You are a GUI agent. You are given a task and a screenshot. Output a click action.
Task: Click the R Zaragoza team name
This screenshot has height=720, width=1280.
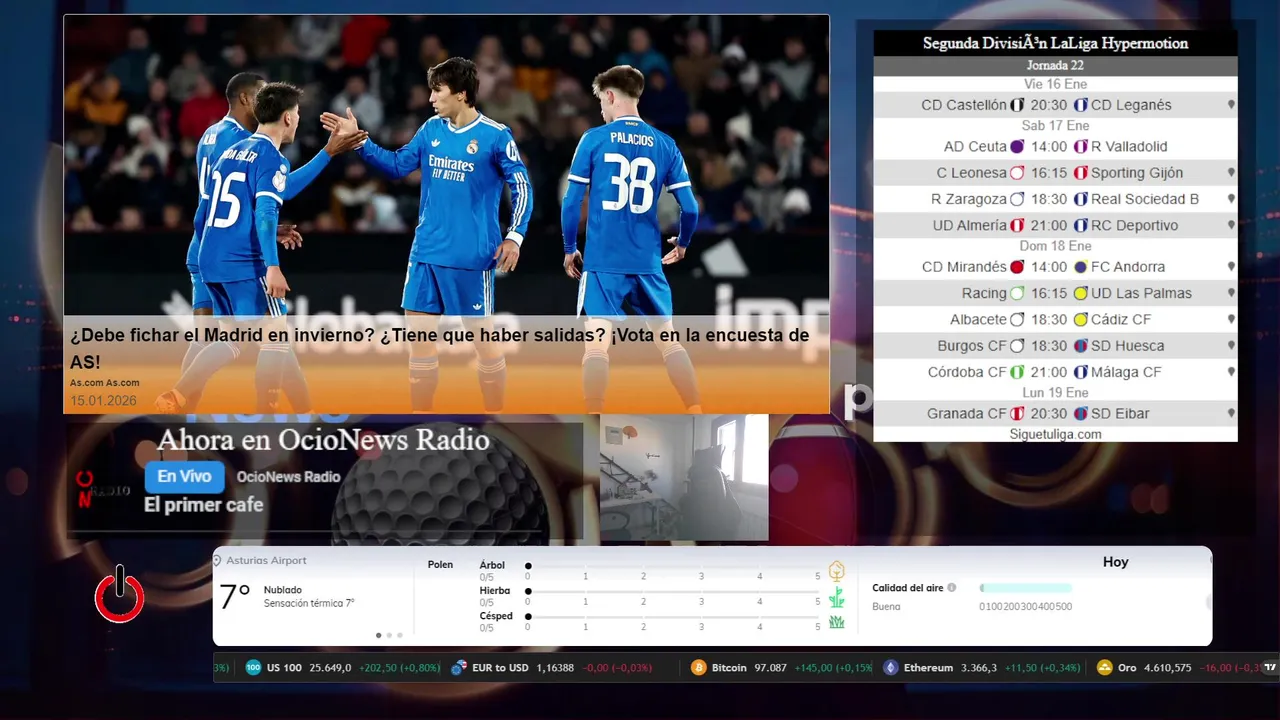tap(968, 199)
